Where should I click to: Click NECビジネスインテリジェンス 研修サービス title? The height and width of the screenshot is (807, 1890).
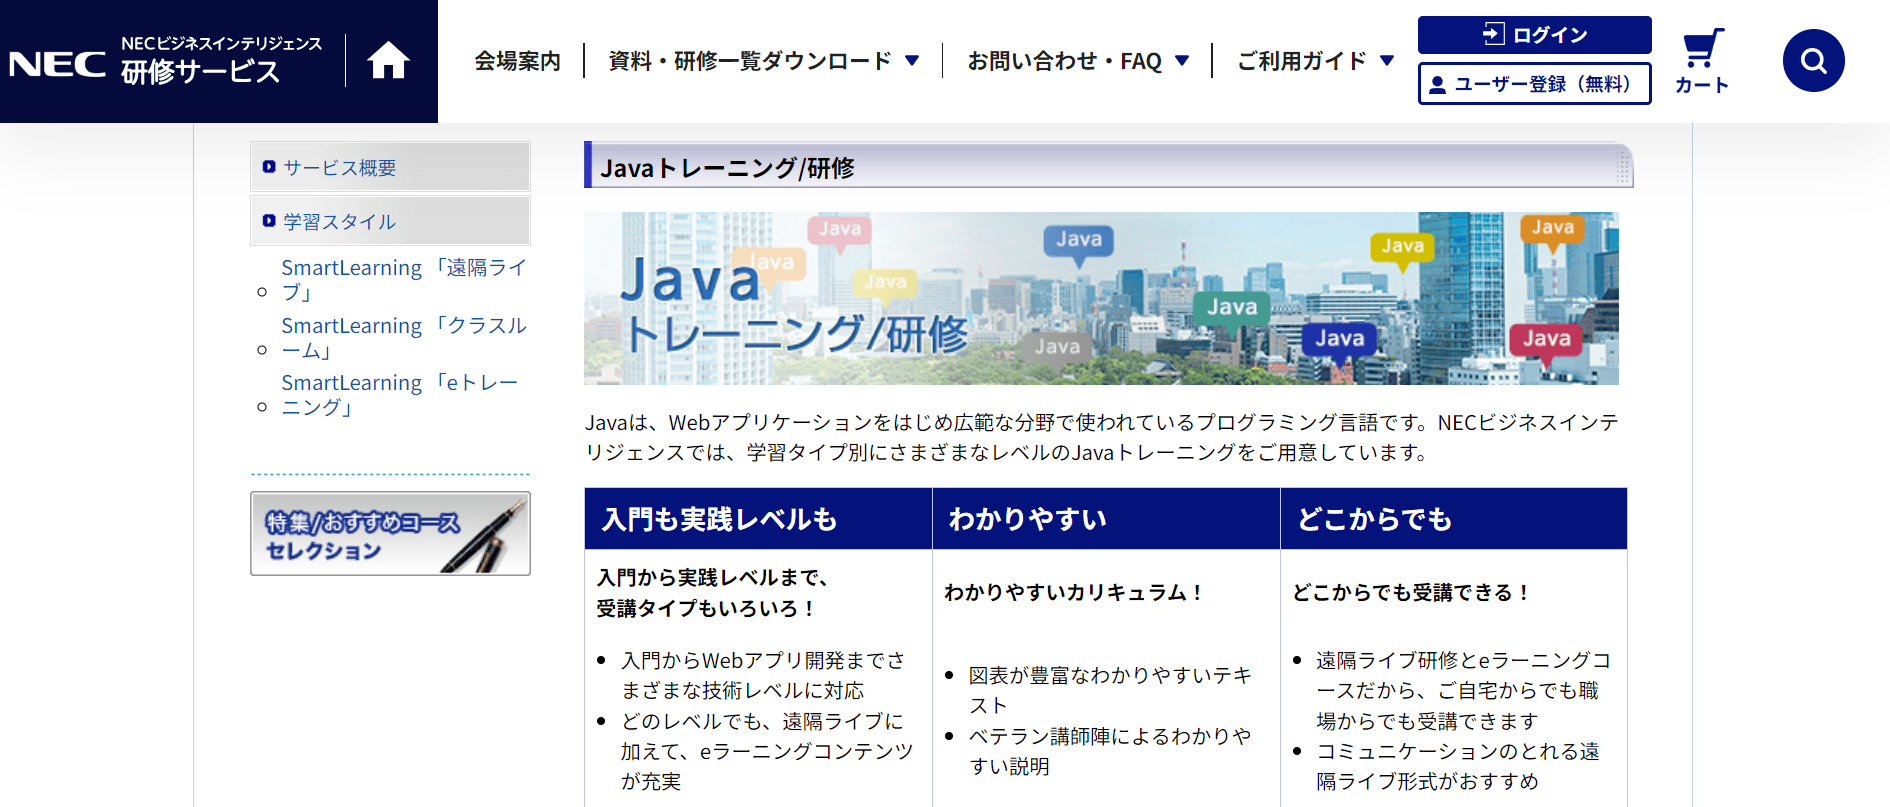[x=221, y=60]
